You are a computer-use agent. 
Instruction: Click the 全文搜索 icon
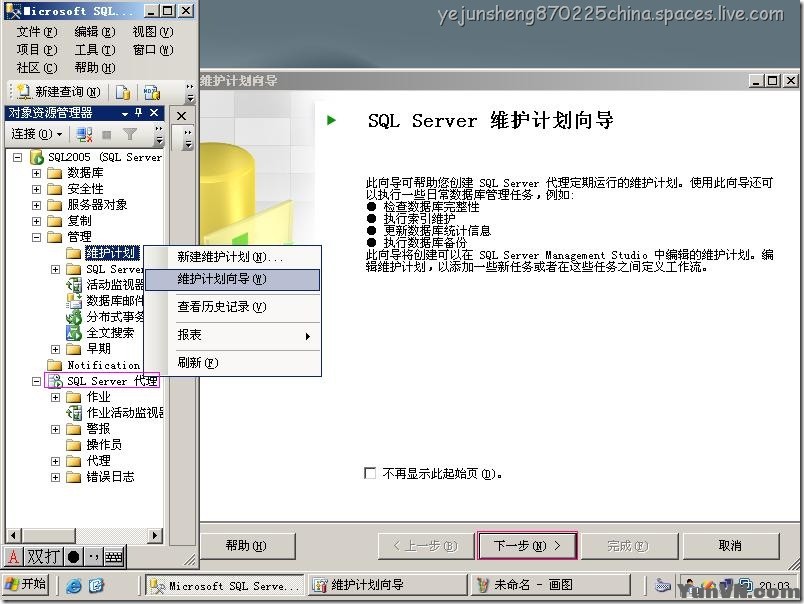click(x=74, y=332)
